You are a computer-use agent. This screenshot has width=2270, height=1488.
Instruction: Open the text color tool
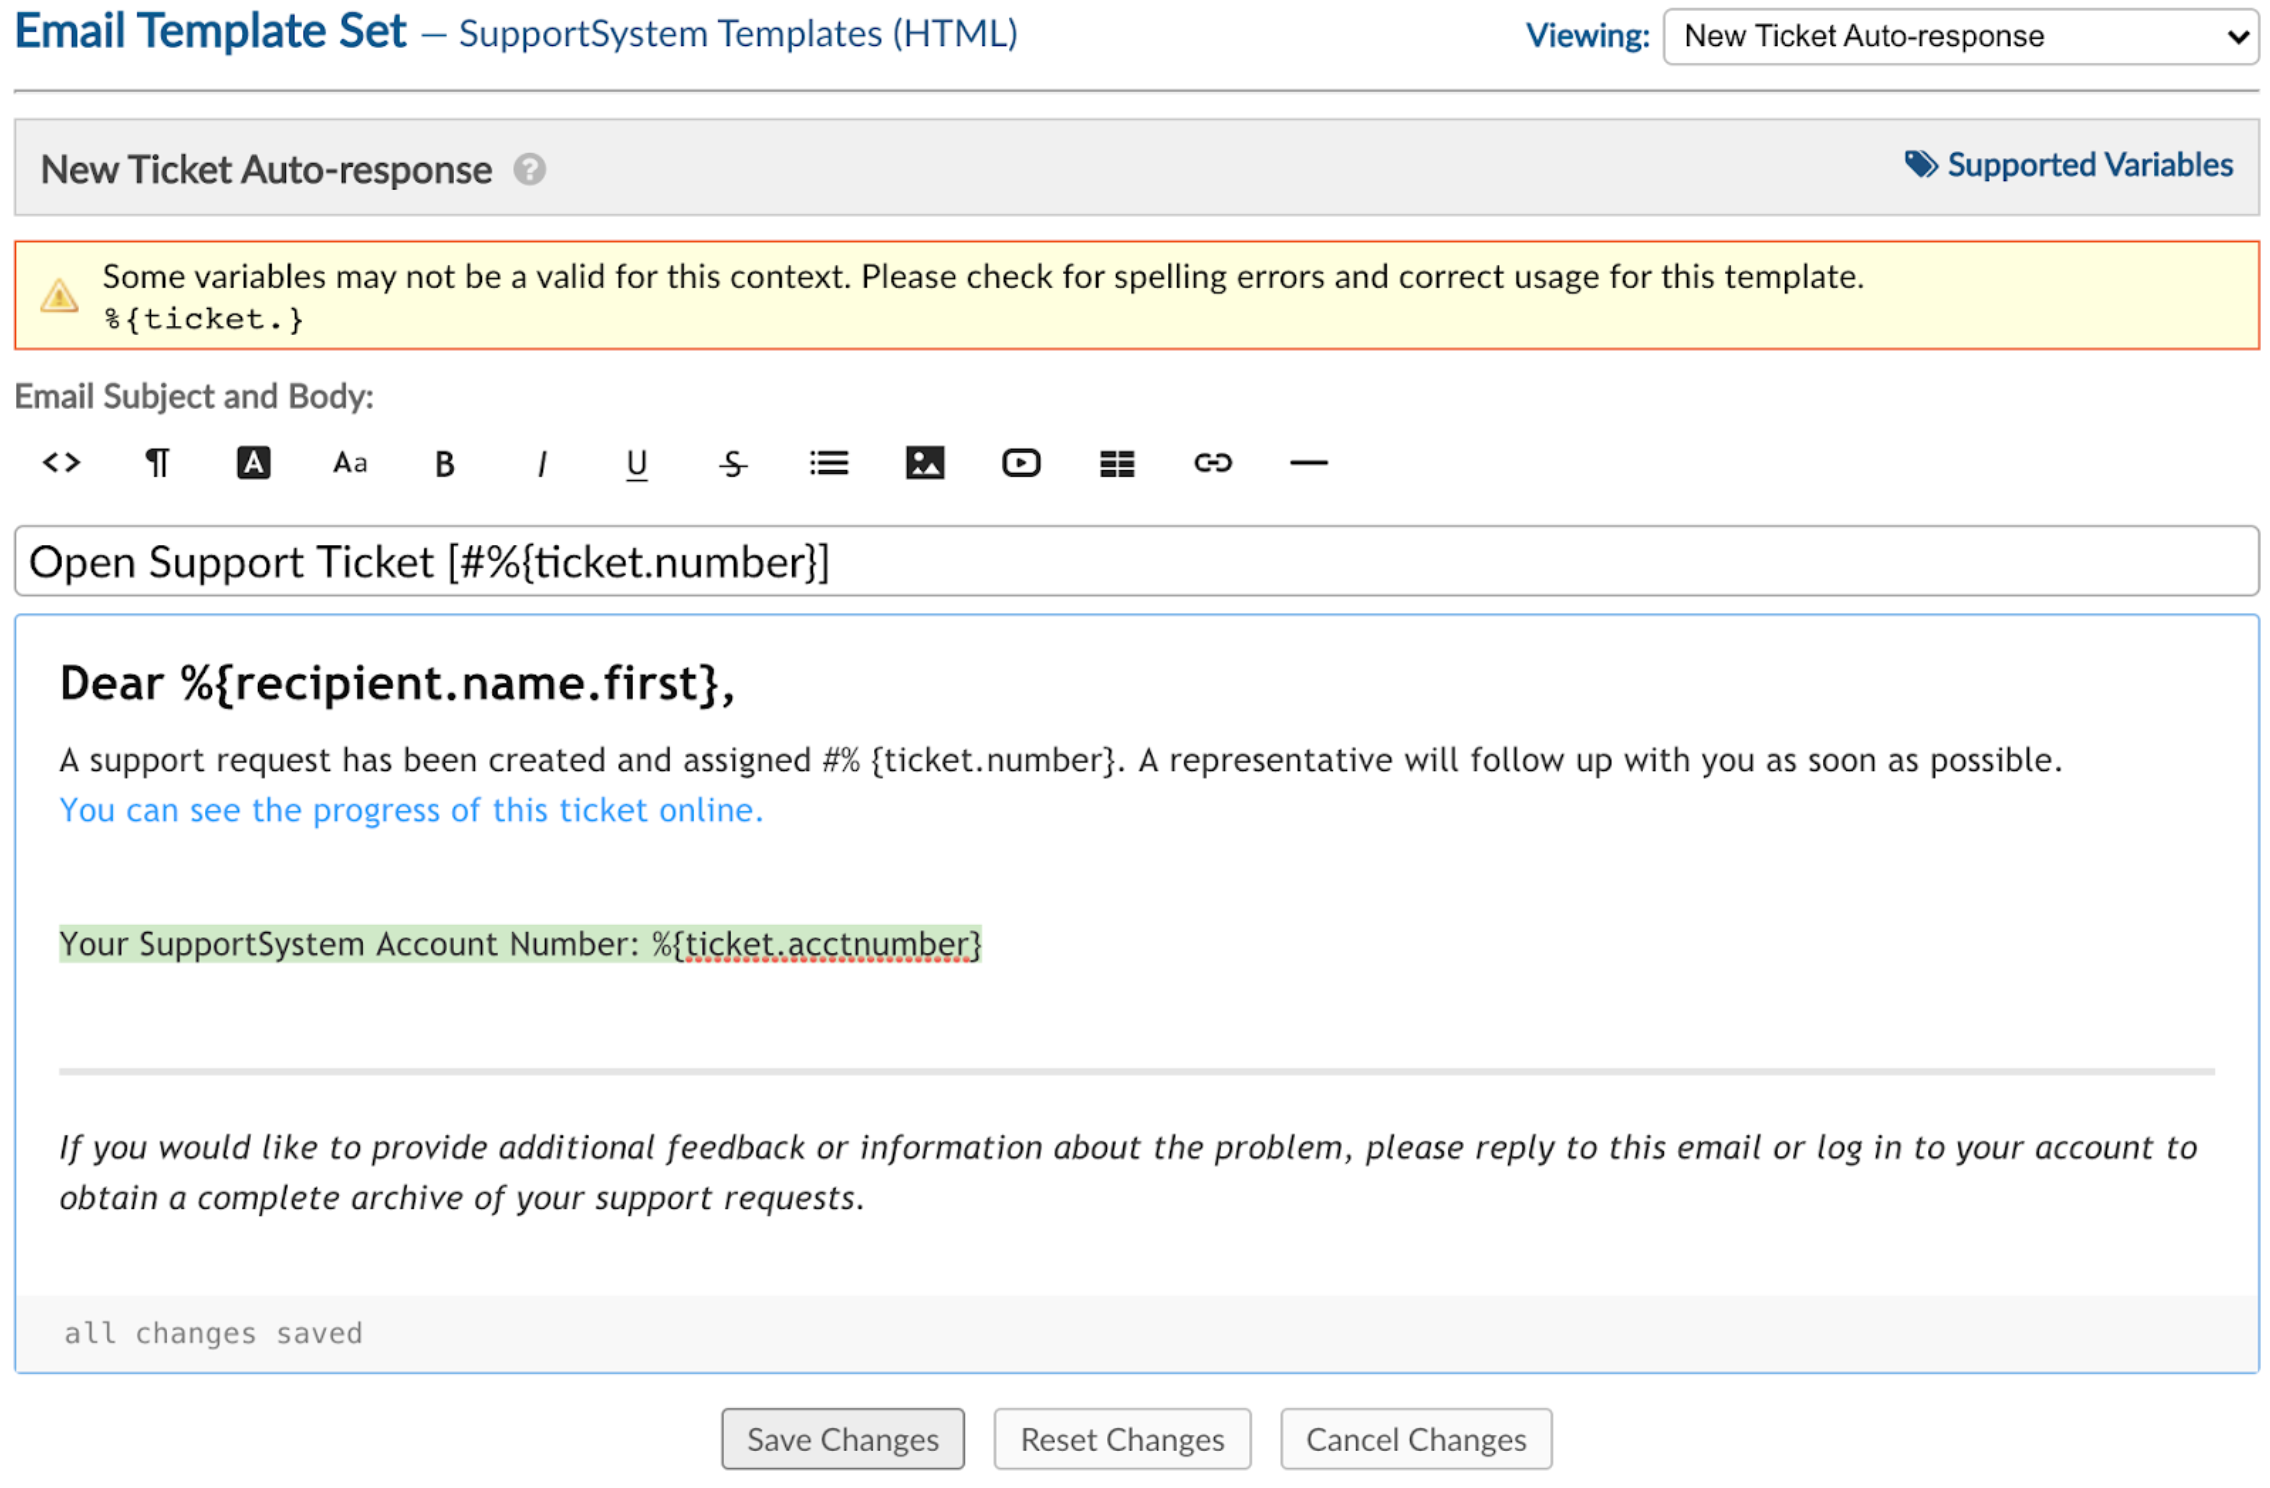(253, 462)
